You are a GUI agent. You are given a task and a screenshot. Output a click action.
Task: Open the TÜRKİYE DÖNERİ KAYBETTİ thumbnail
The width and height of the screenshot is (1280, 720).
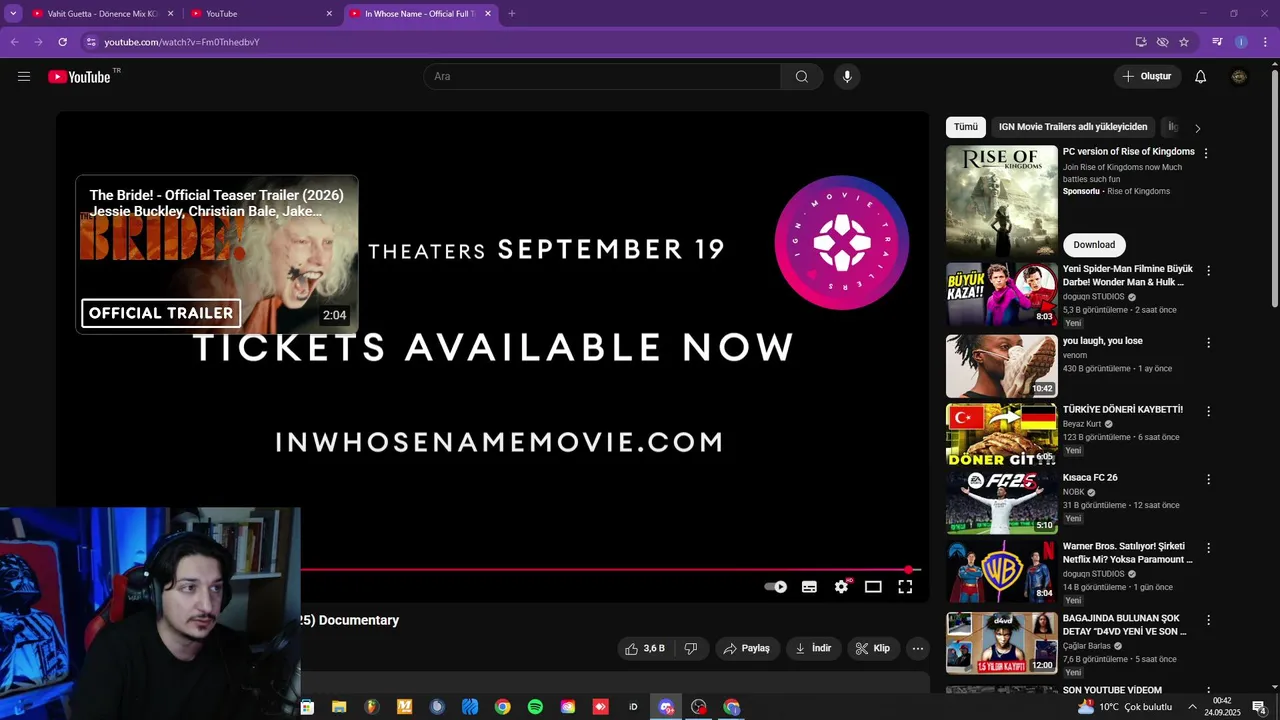pos(1002,434)
